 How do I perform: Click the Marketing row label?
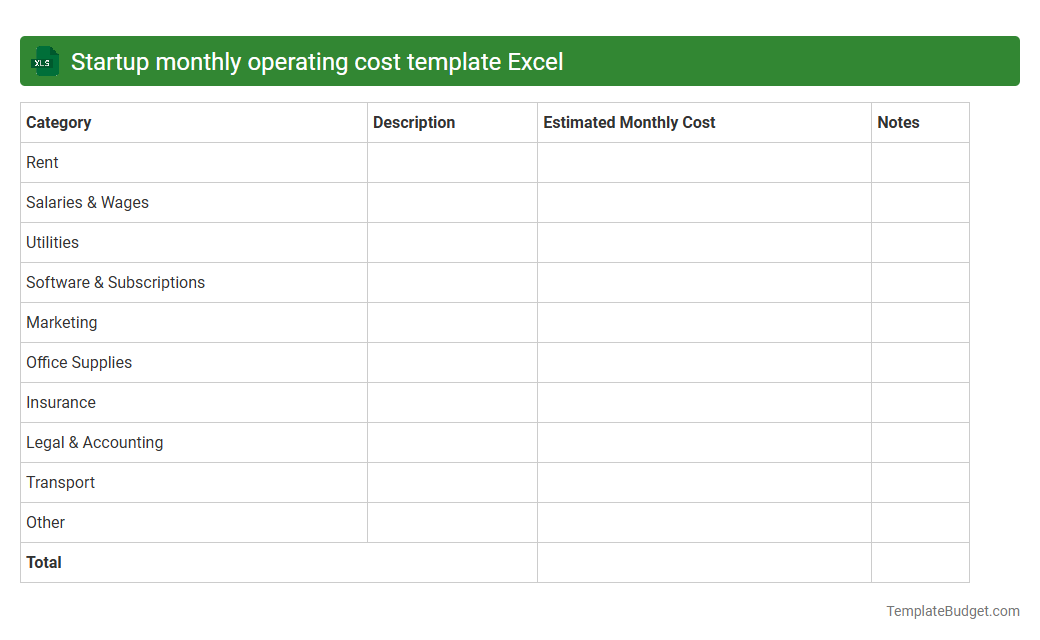click(62, 322)
